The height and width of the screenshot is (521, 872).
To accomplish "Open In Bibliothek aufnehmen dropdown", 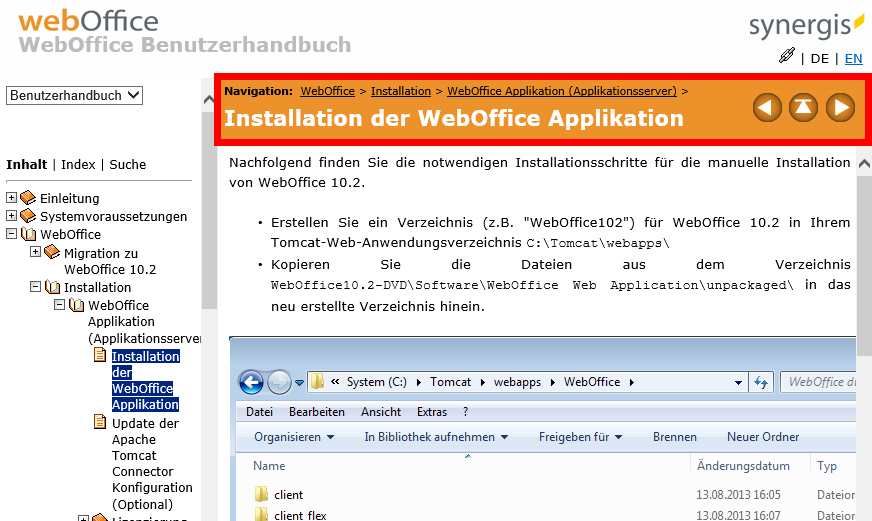I will click(436, 437).
